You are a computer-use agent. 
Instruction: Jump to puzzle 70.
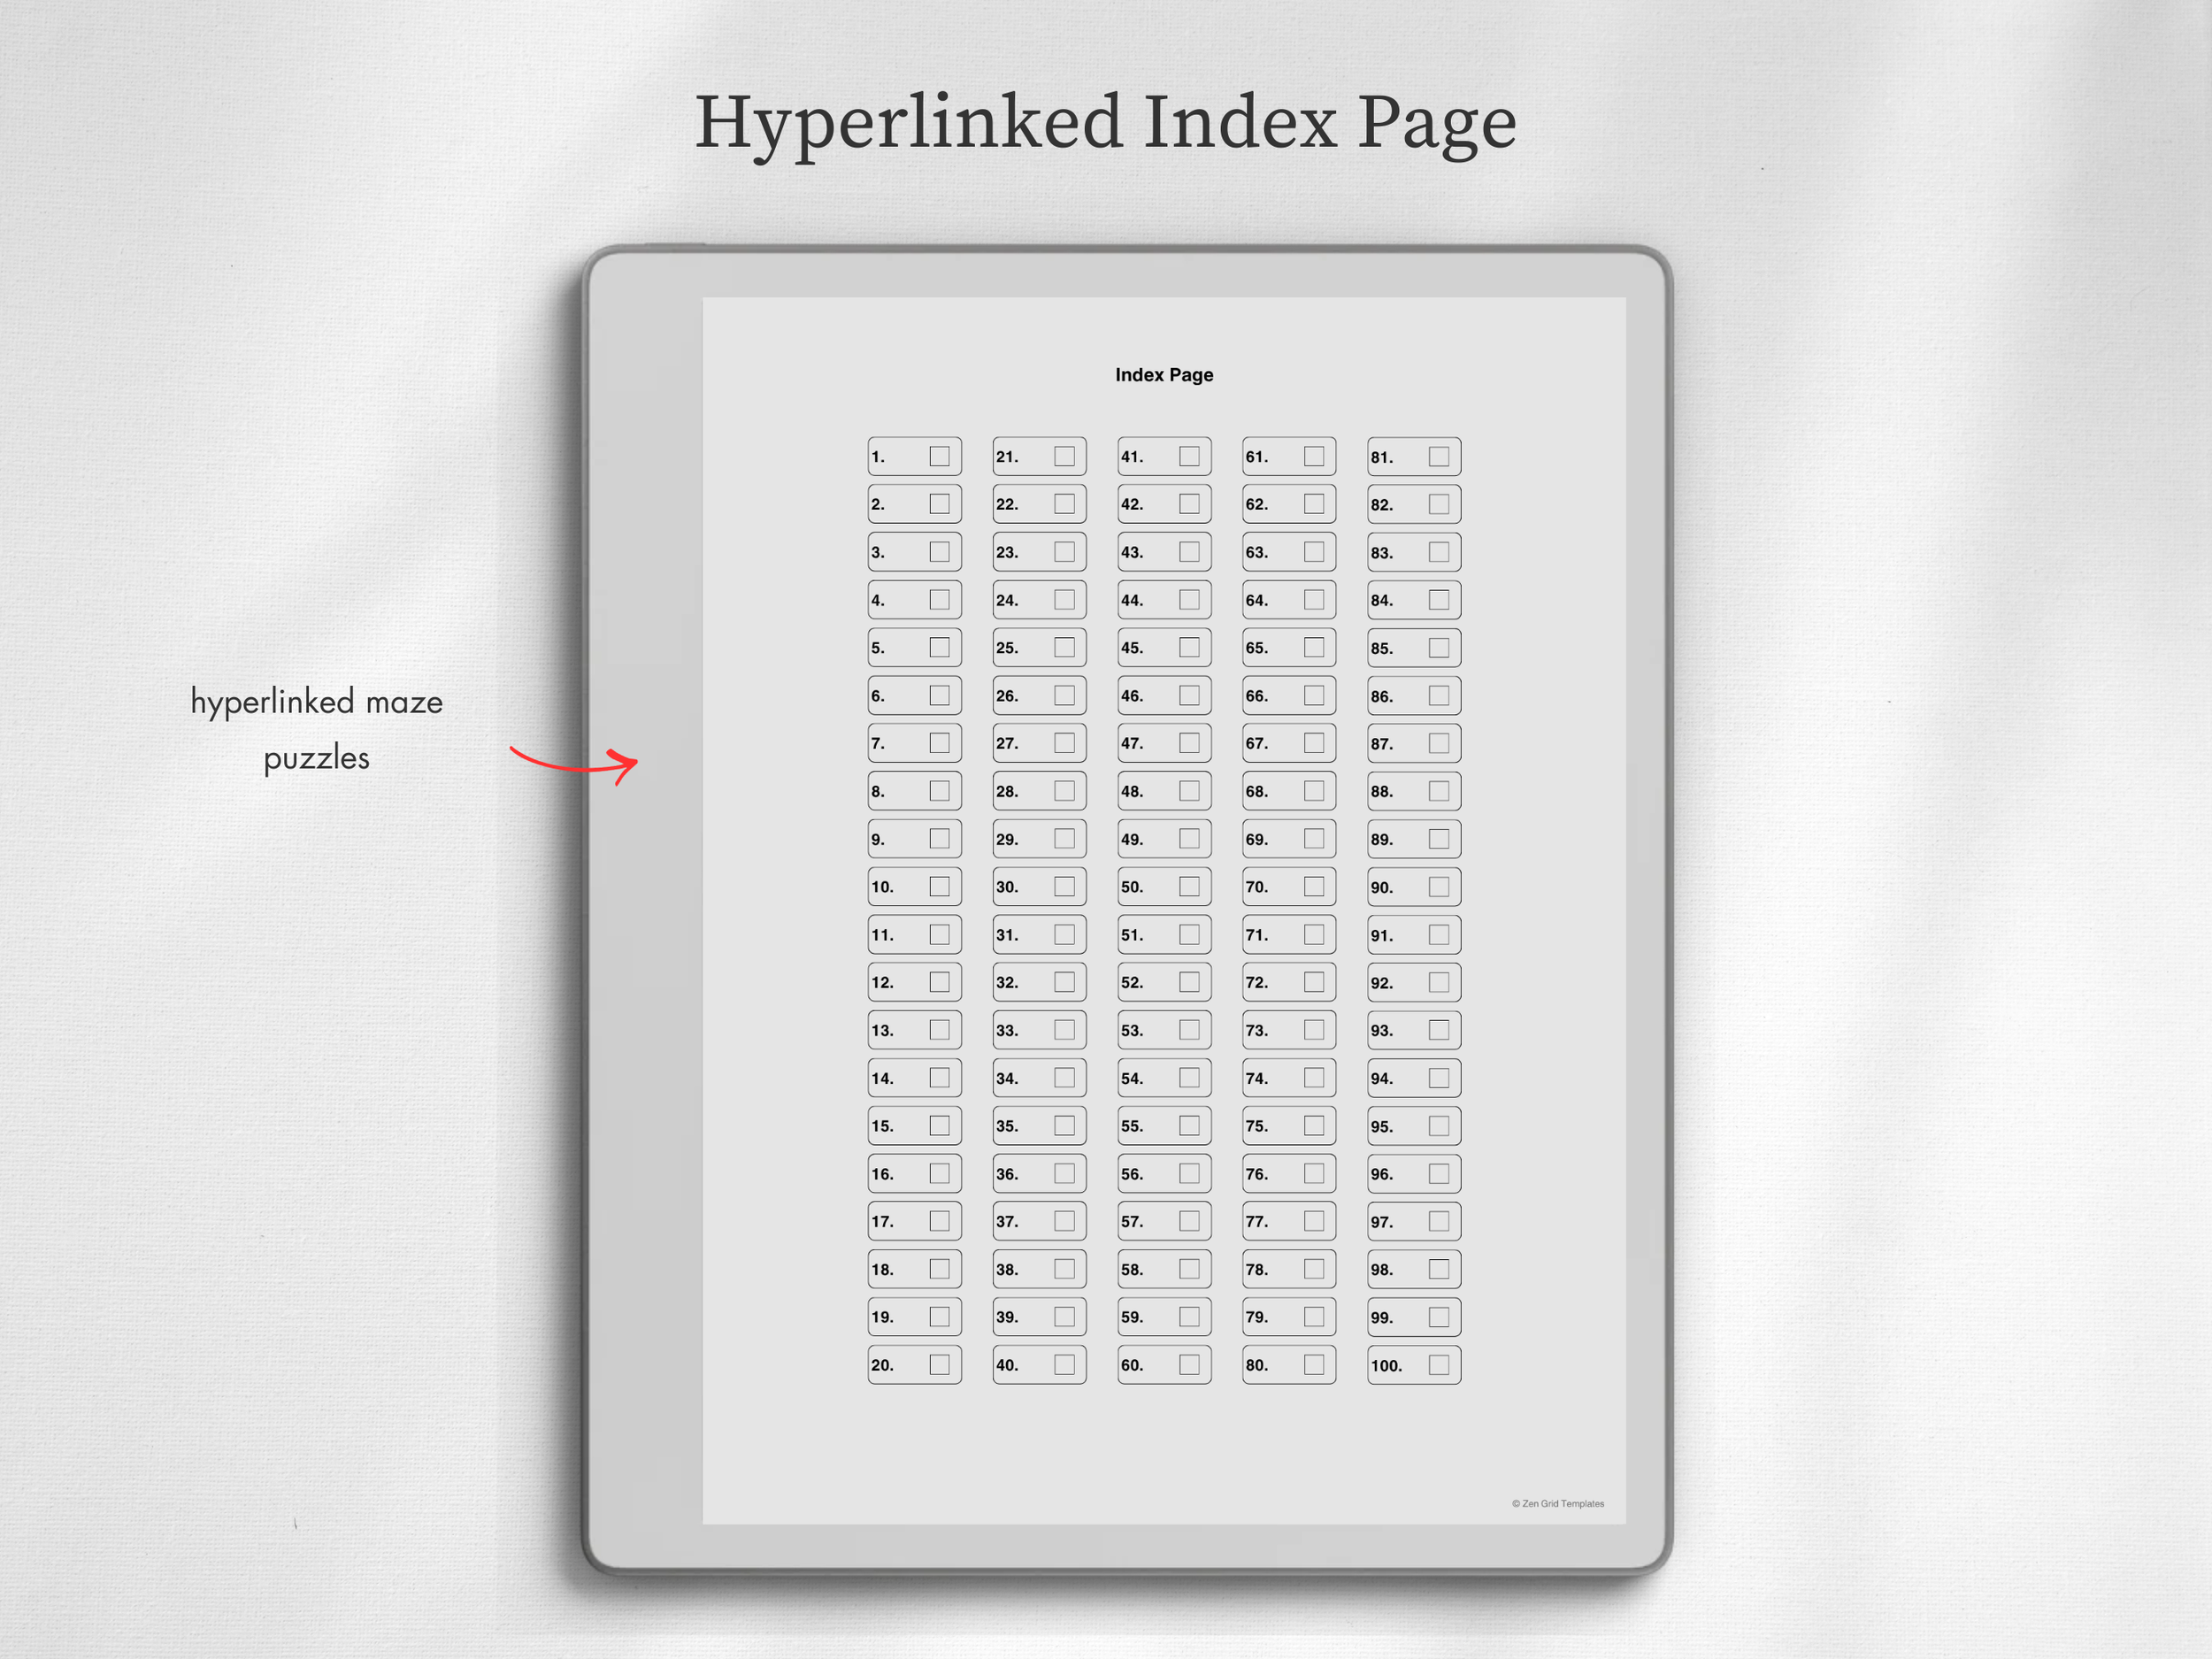1289,886
